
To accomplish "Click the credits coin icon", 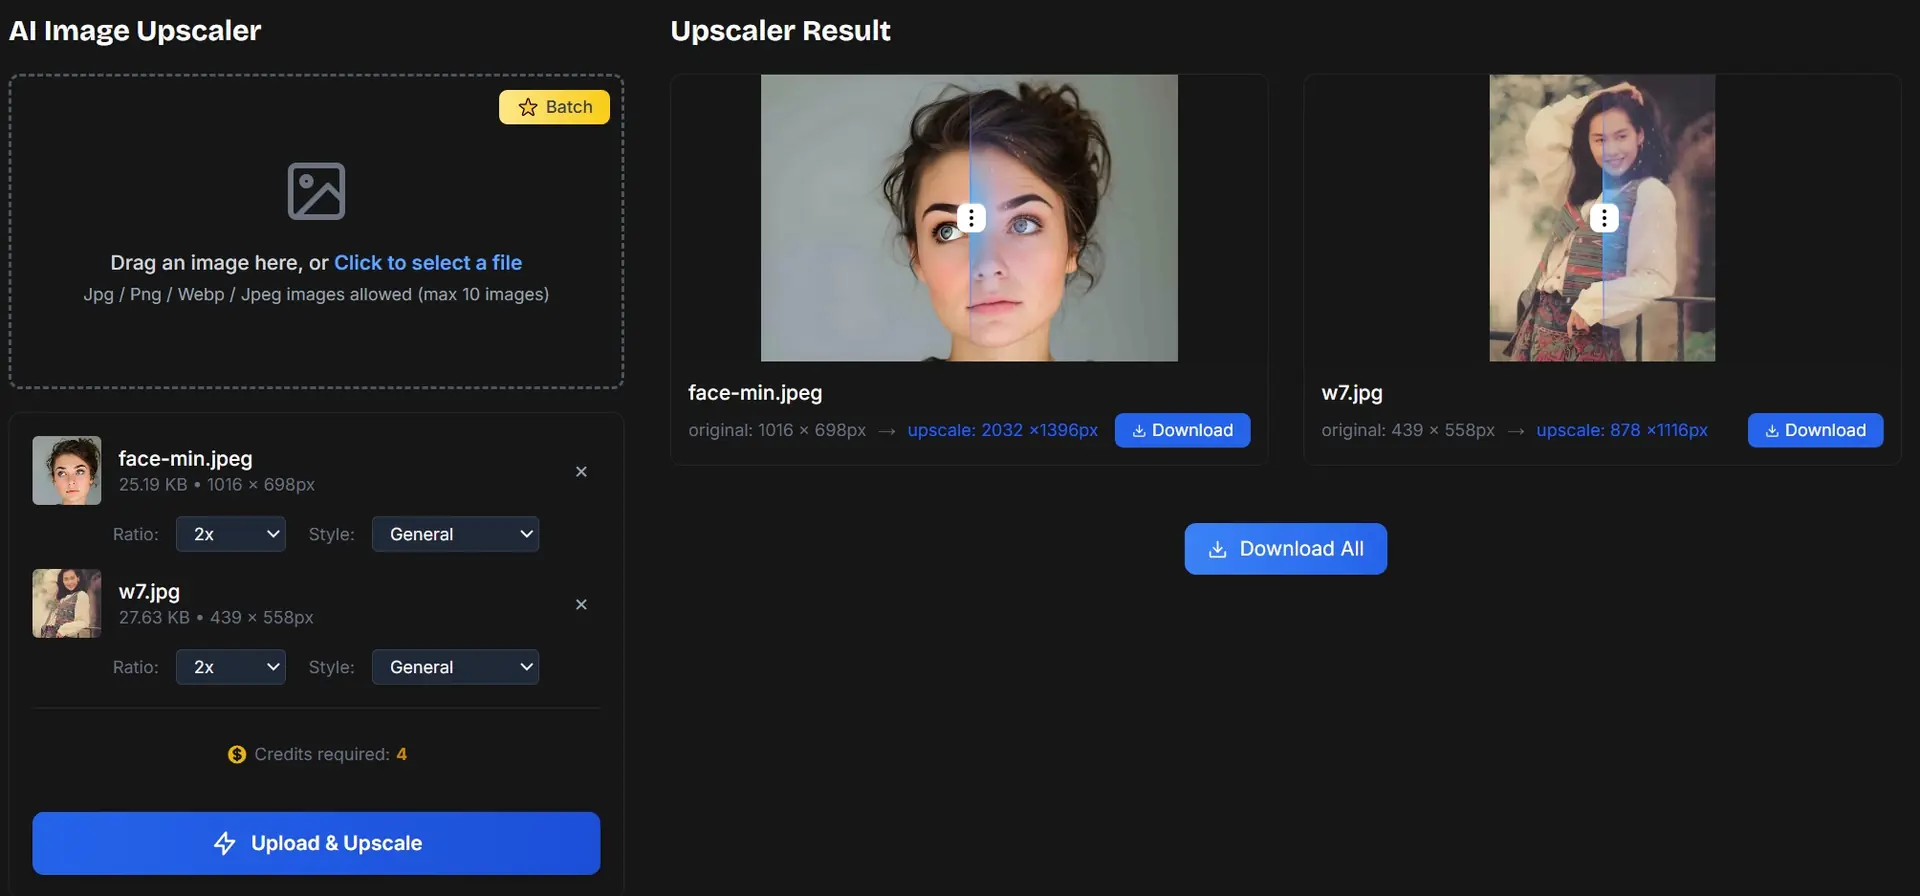I will tap(237, 754).
